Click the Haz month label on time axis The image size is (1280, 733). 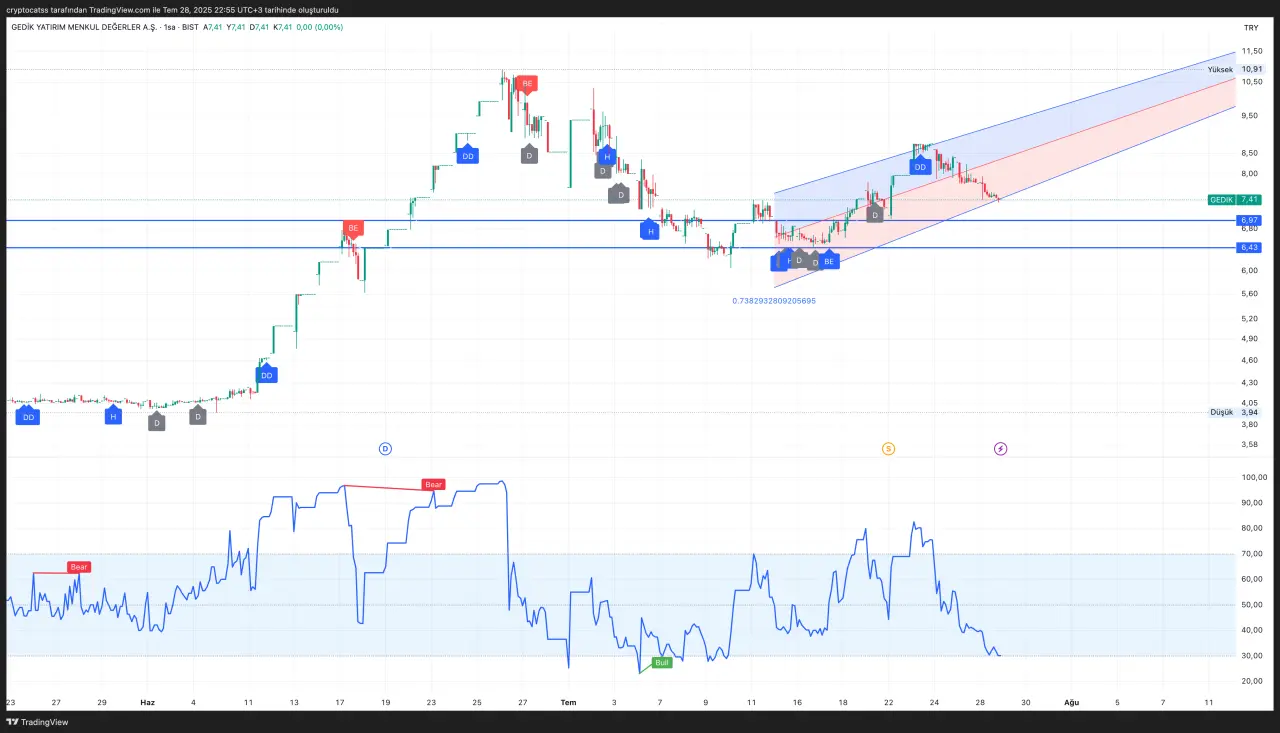147,702
